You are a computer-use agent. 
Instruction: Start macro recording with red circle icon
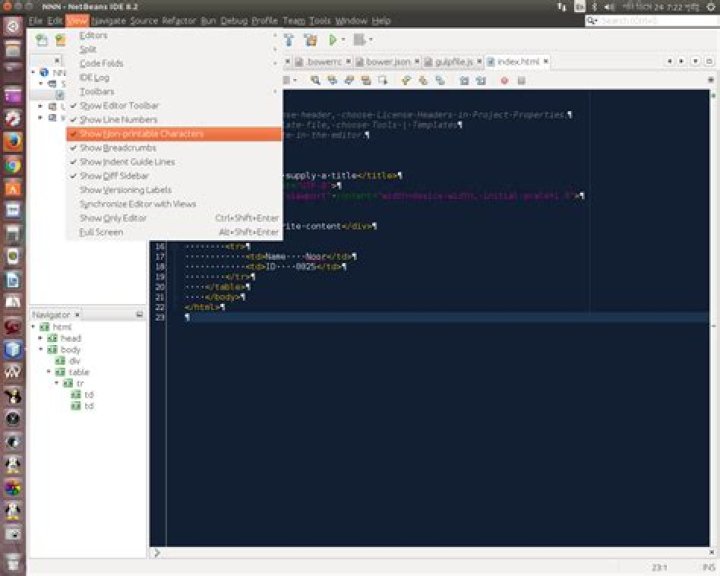[x=504, y=80]
